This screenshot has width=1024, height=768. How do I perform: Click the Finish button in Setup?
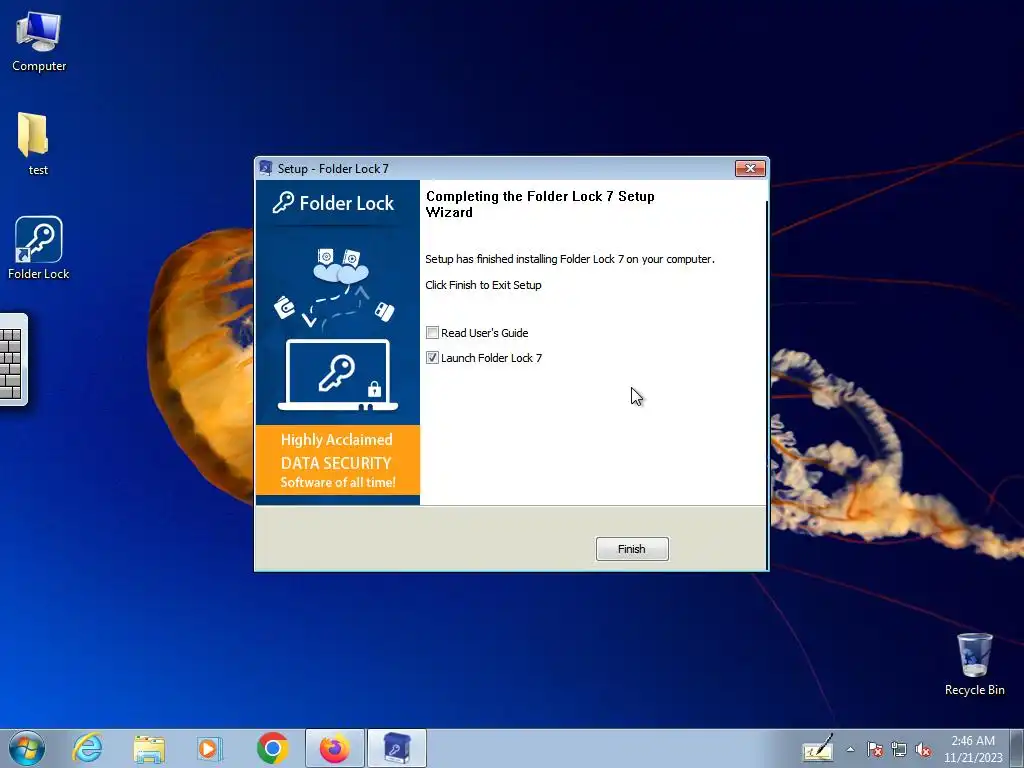tap(632, 549)
